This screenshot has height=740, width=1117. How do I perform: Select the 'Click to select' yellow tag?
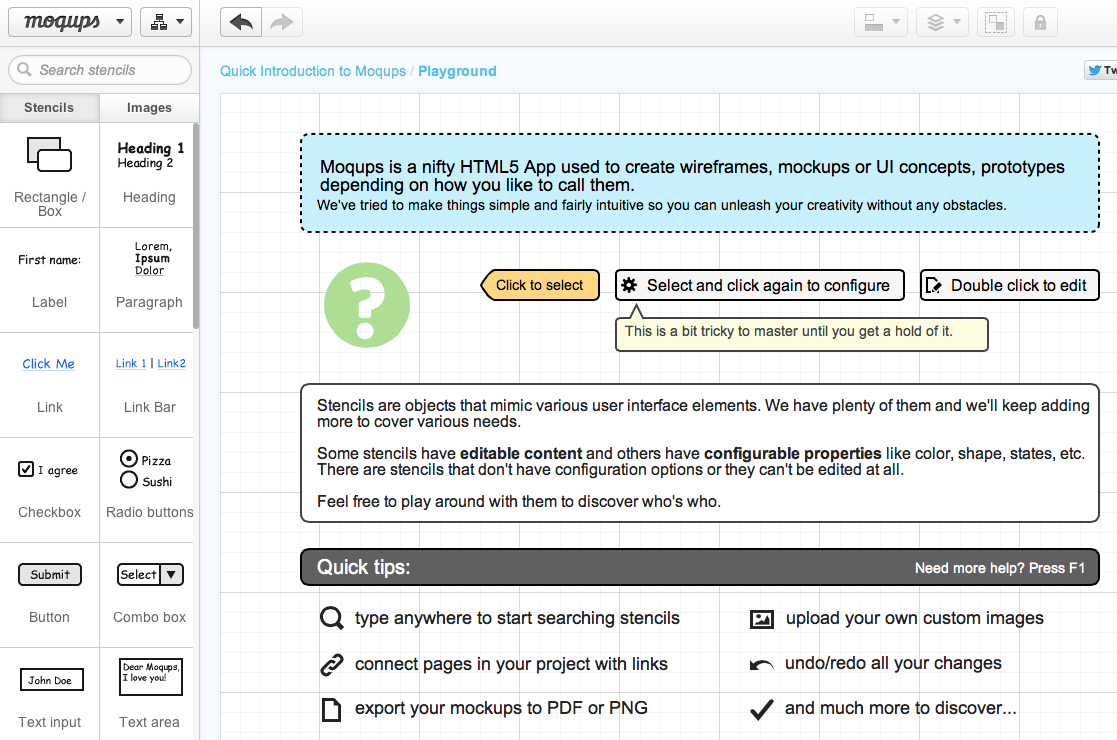click(x=540, y=285)
